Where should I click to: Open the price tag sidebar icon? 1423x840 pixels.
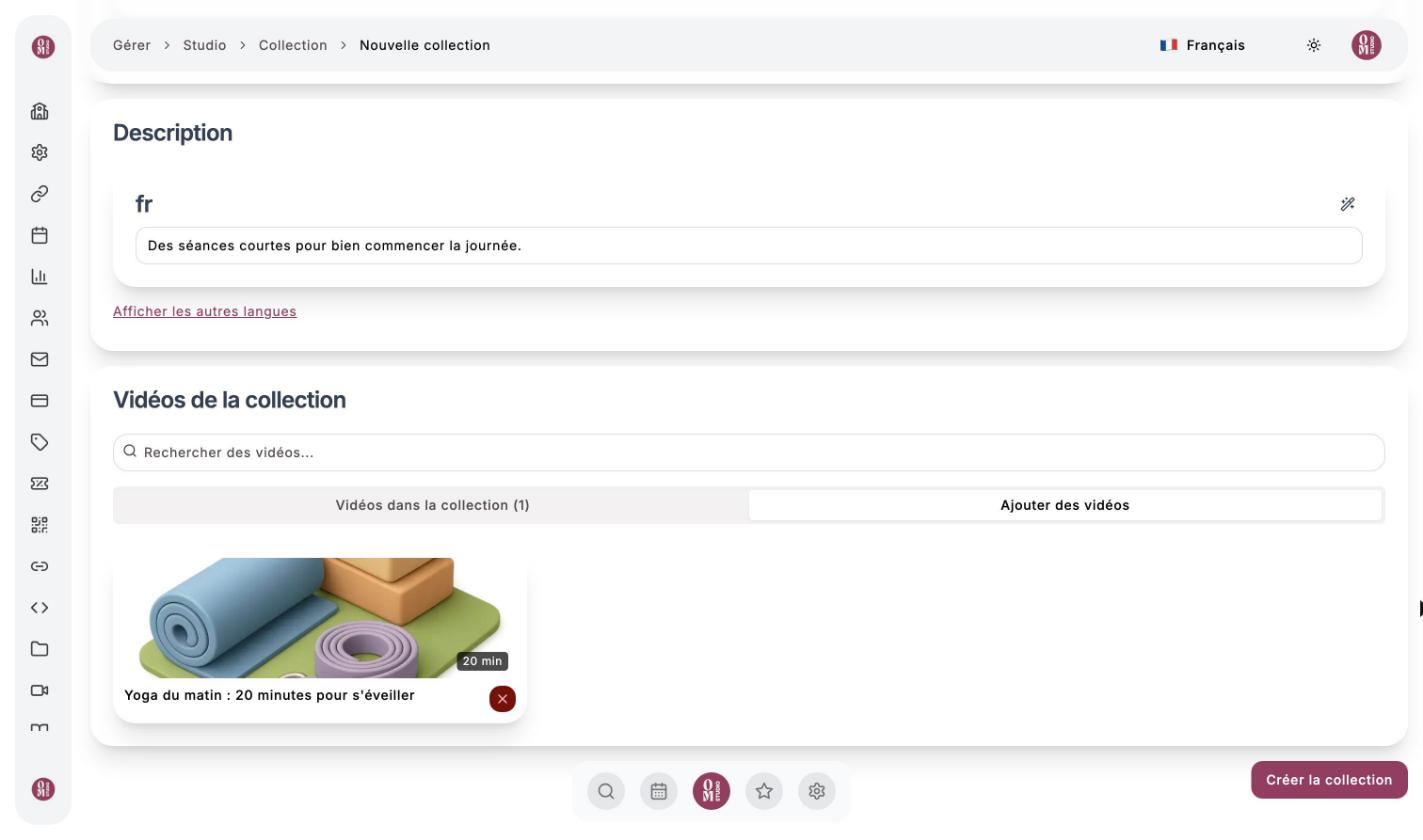(x=40, y=441)
